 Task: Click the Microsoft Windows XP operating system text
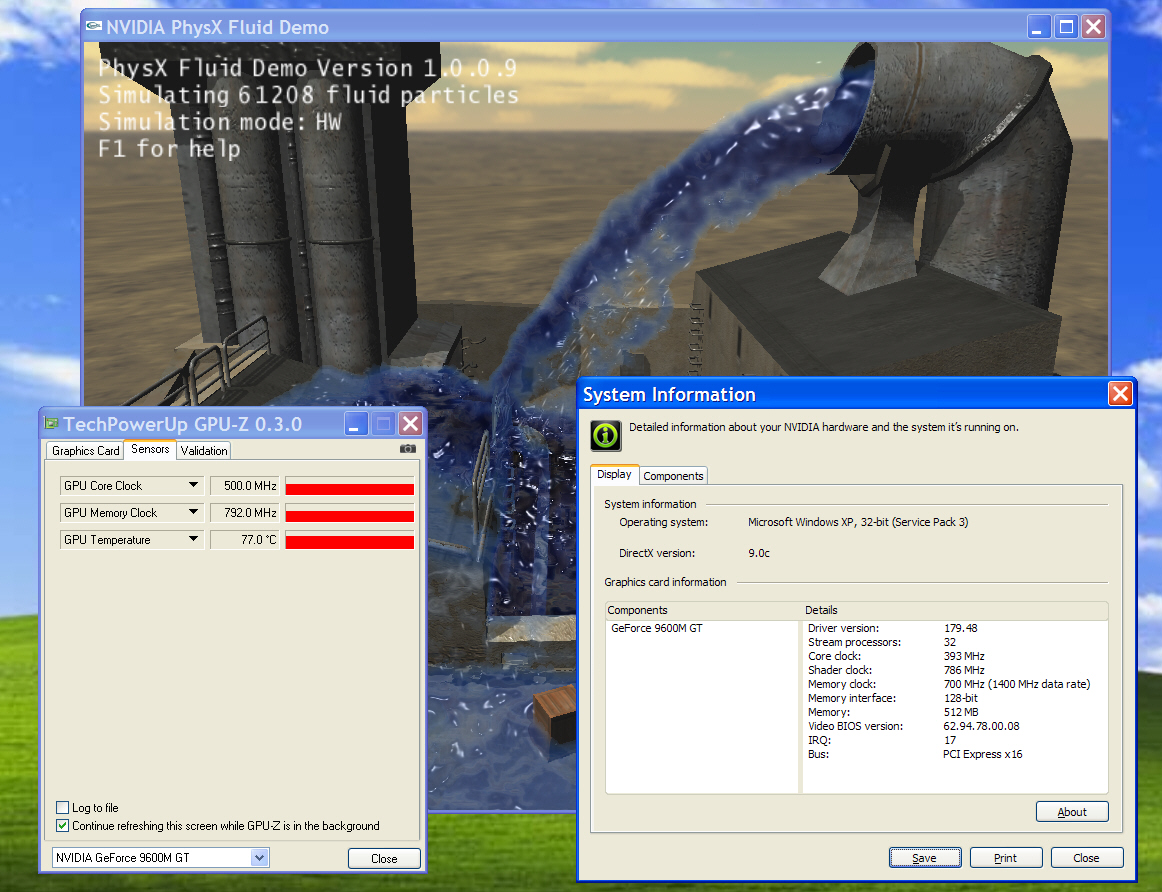858,522
